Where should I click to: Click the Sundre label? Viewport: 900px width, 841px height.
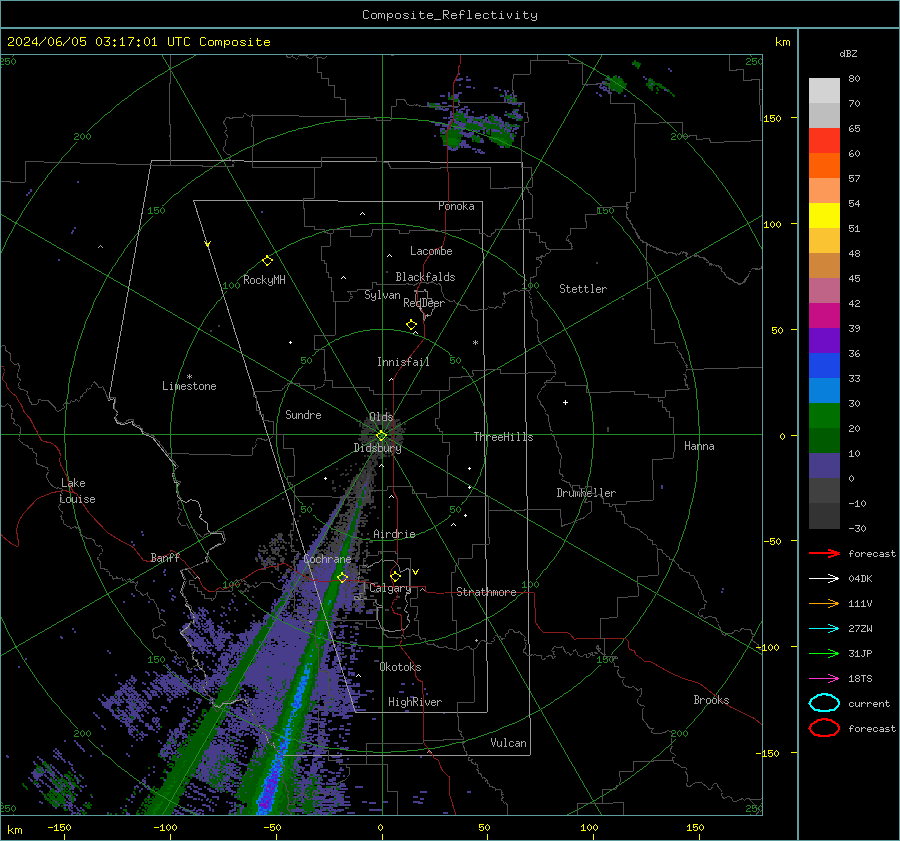[x=303, y=414]
